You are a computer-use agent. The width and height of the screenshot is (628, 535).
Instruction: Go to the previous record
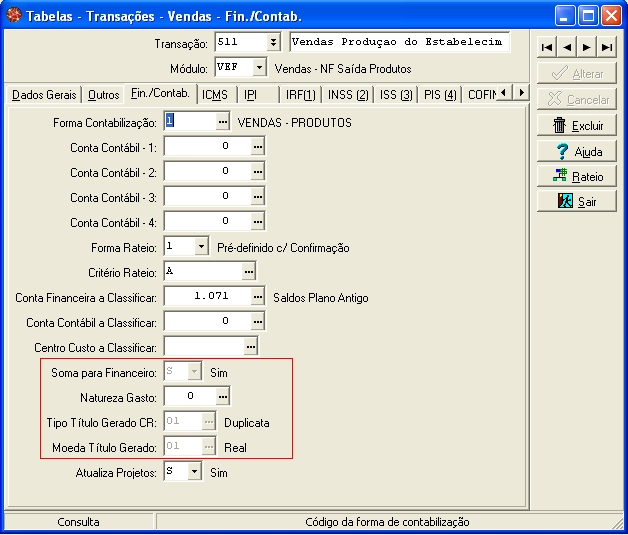(x=567, y=47)
